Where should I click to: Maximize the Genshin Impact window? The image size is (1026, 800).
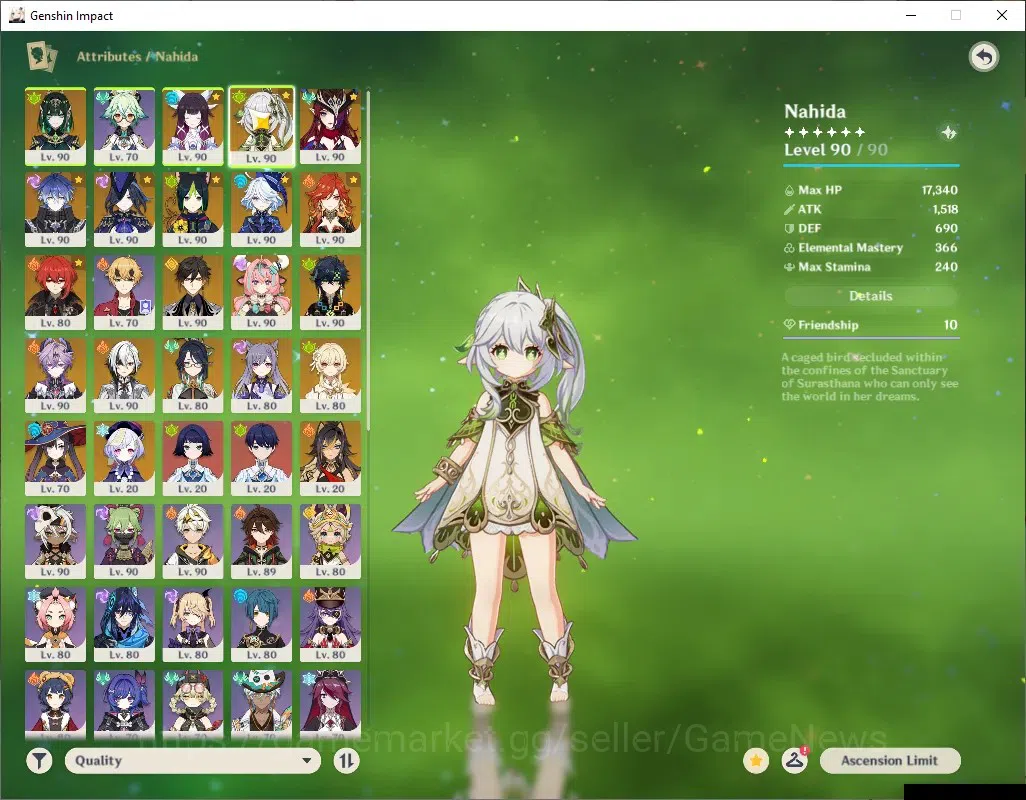pos(956,15)
